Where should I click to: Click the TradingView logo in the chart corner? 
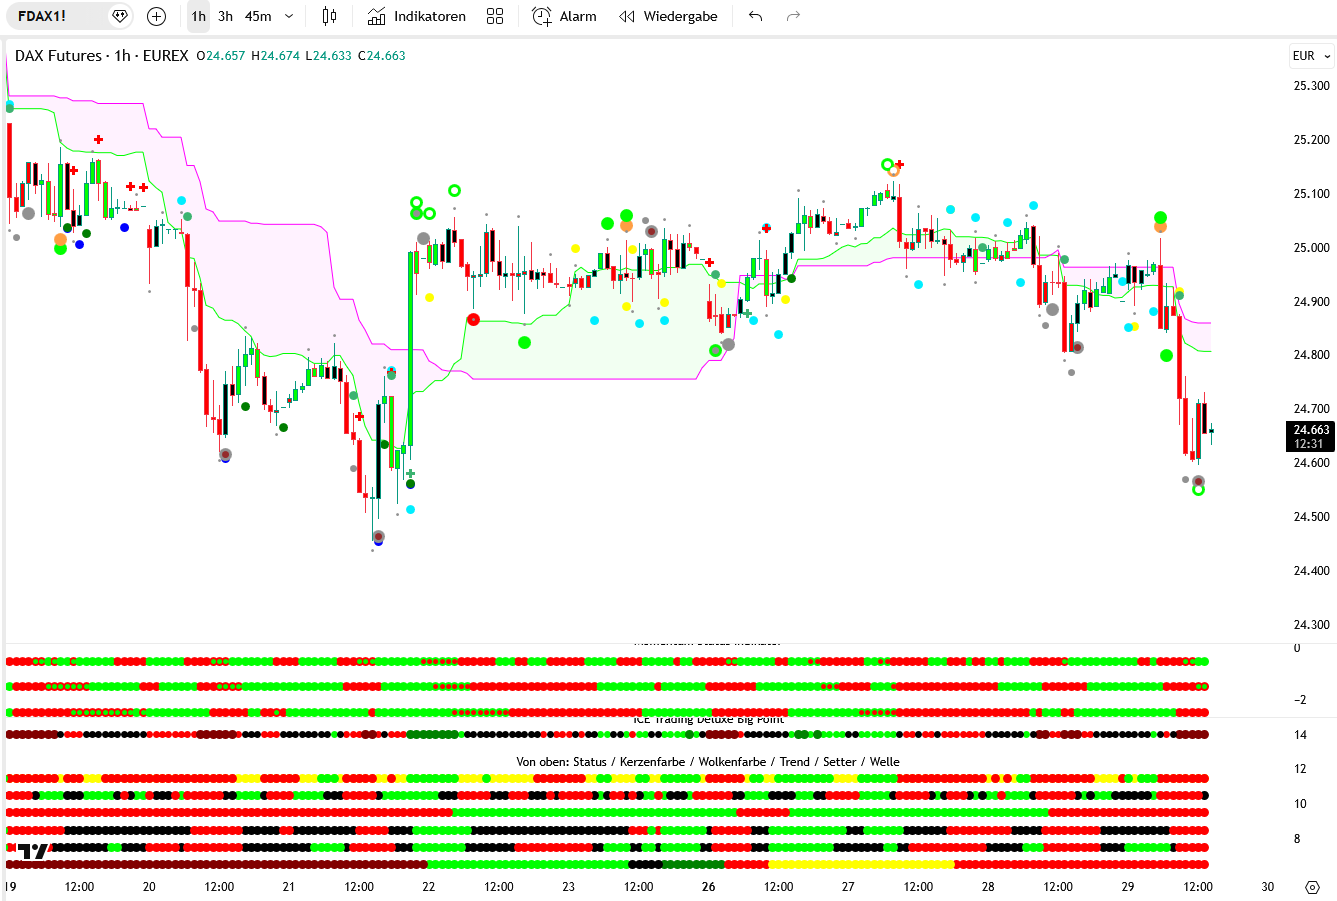(x=33, y=851)
